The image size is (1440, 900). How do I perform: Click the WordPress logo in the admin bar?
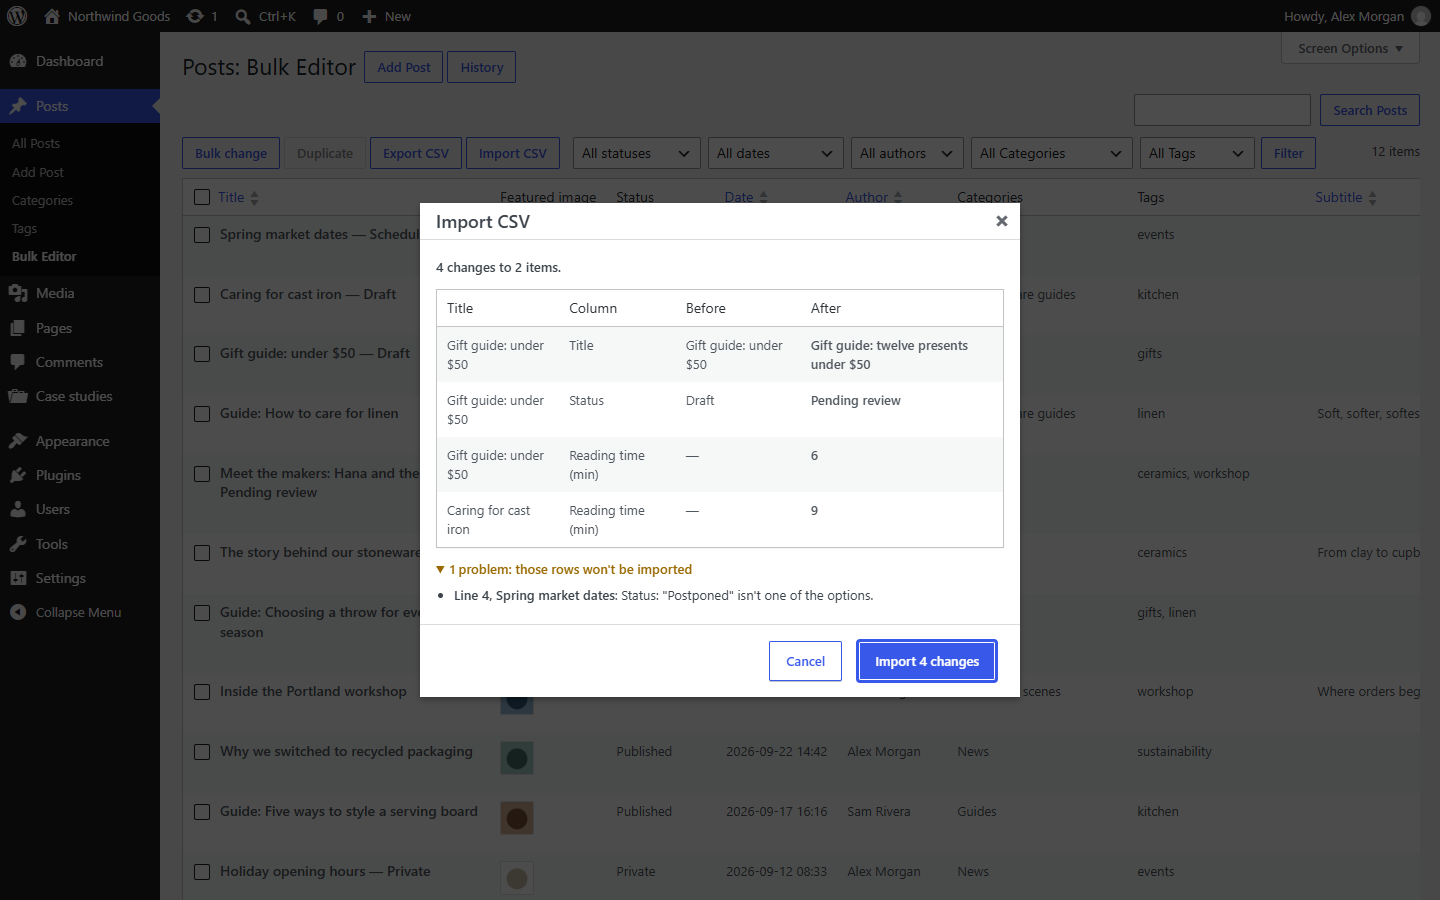click(x=17, y=16)
